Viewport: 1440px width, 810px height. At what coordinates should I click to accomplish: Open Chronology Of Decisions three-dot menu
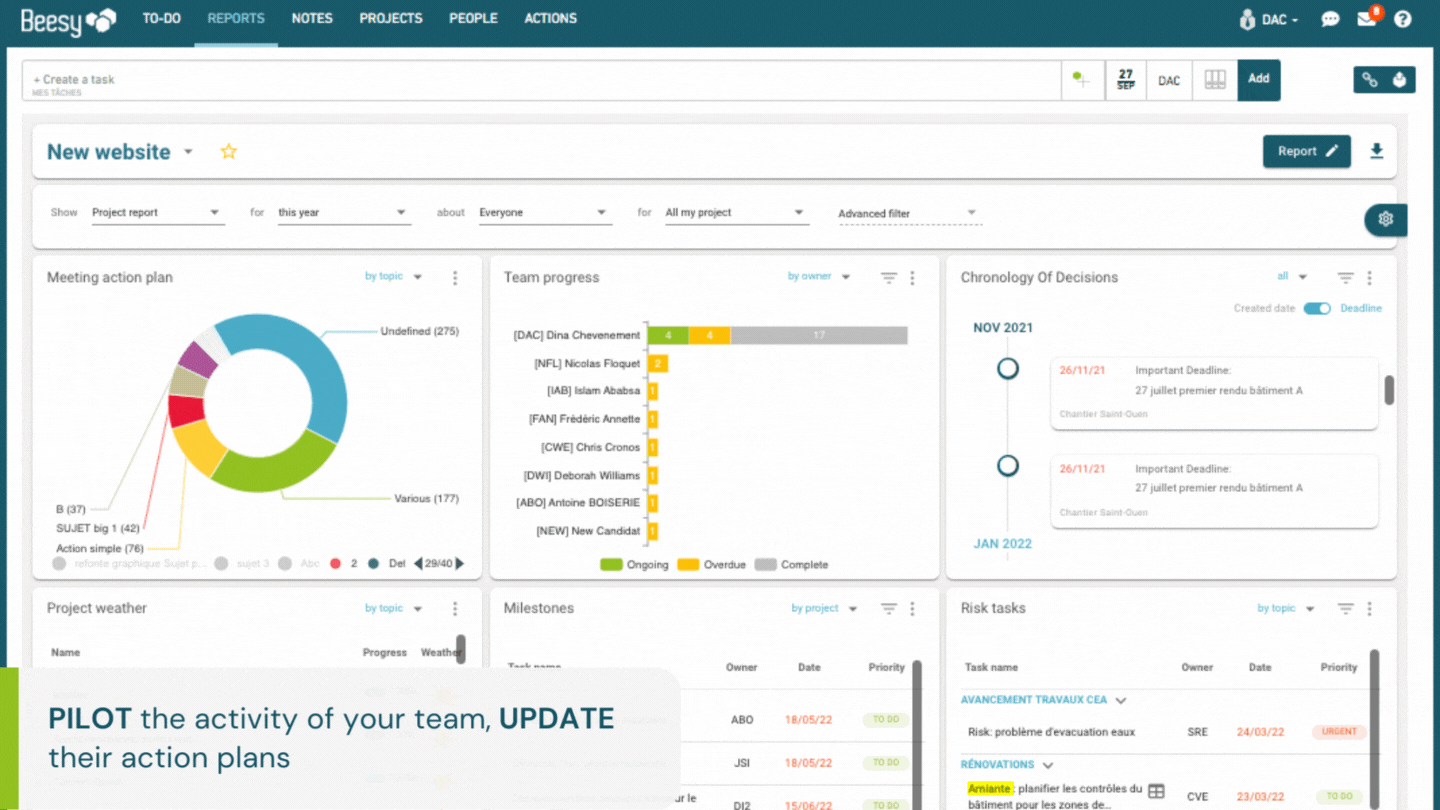click(x=1369, y=278)
